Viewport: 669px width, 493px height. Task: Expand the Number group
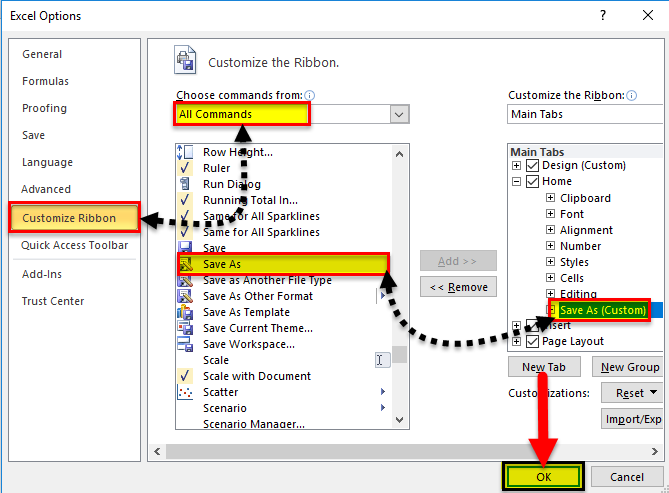tap(550, 245)
